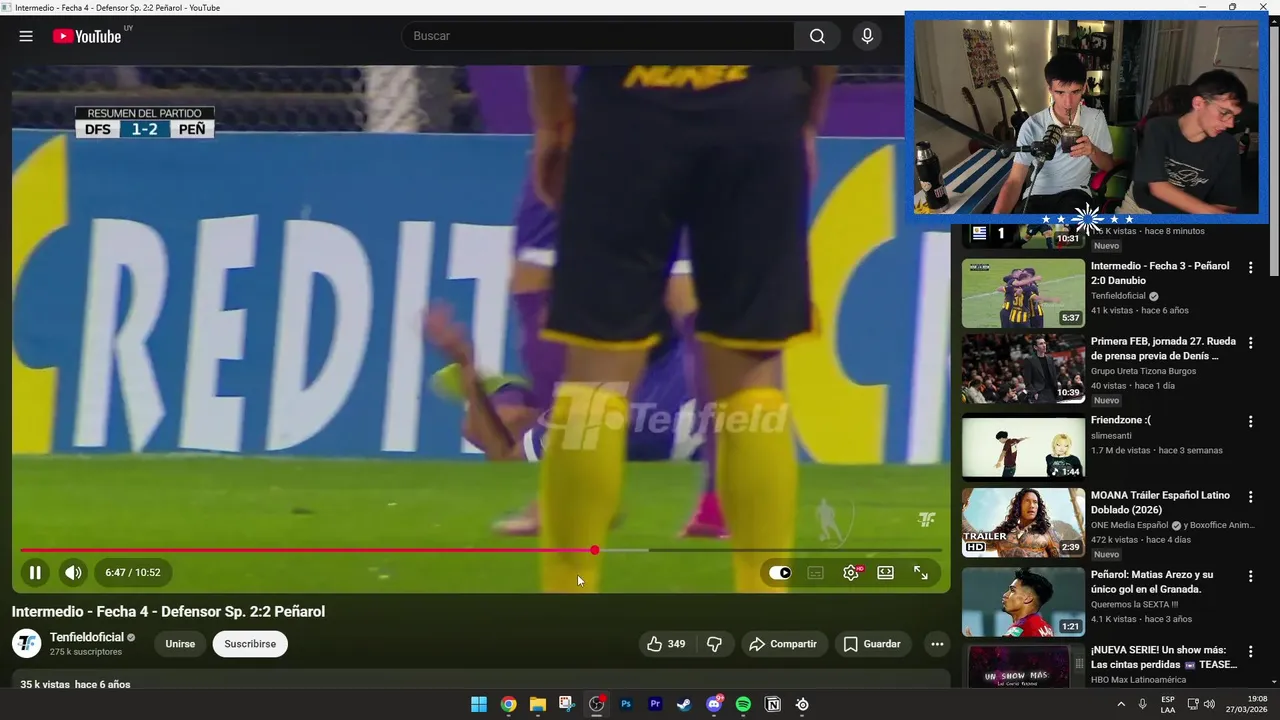Click the slimesanti channel name

click(1112, 435)
